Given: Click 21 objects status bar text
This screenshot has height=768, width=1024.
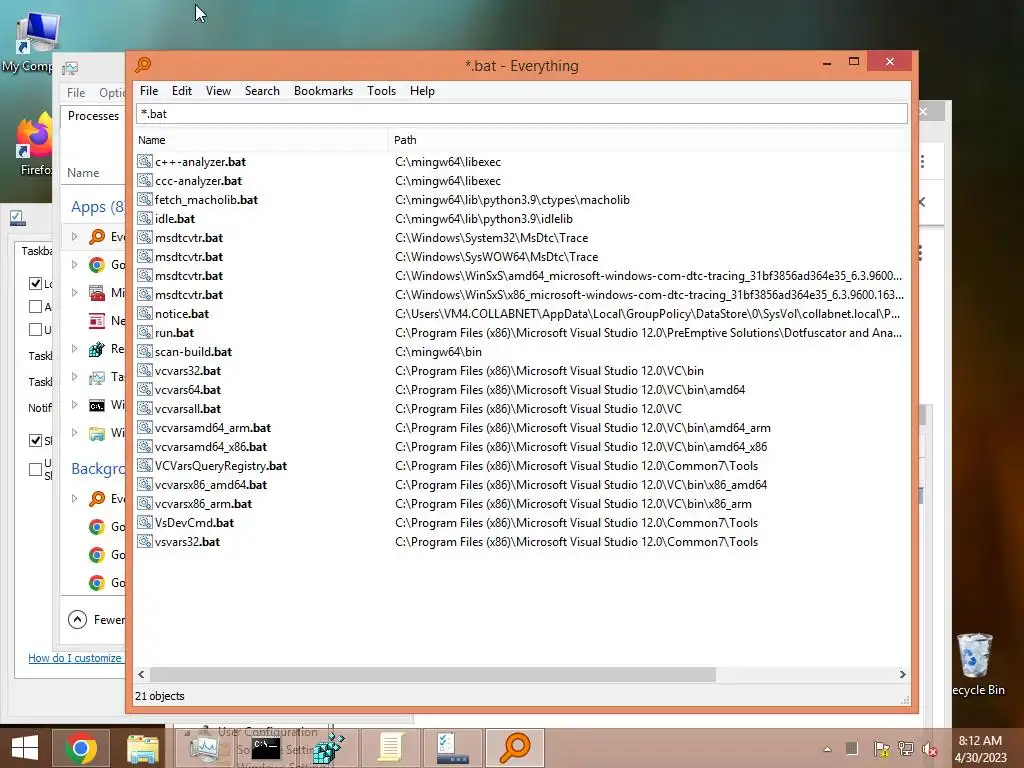Looking at the screenshot, I should [x=160, y=696].
